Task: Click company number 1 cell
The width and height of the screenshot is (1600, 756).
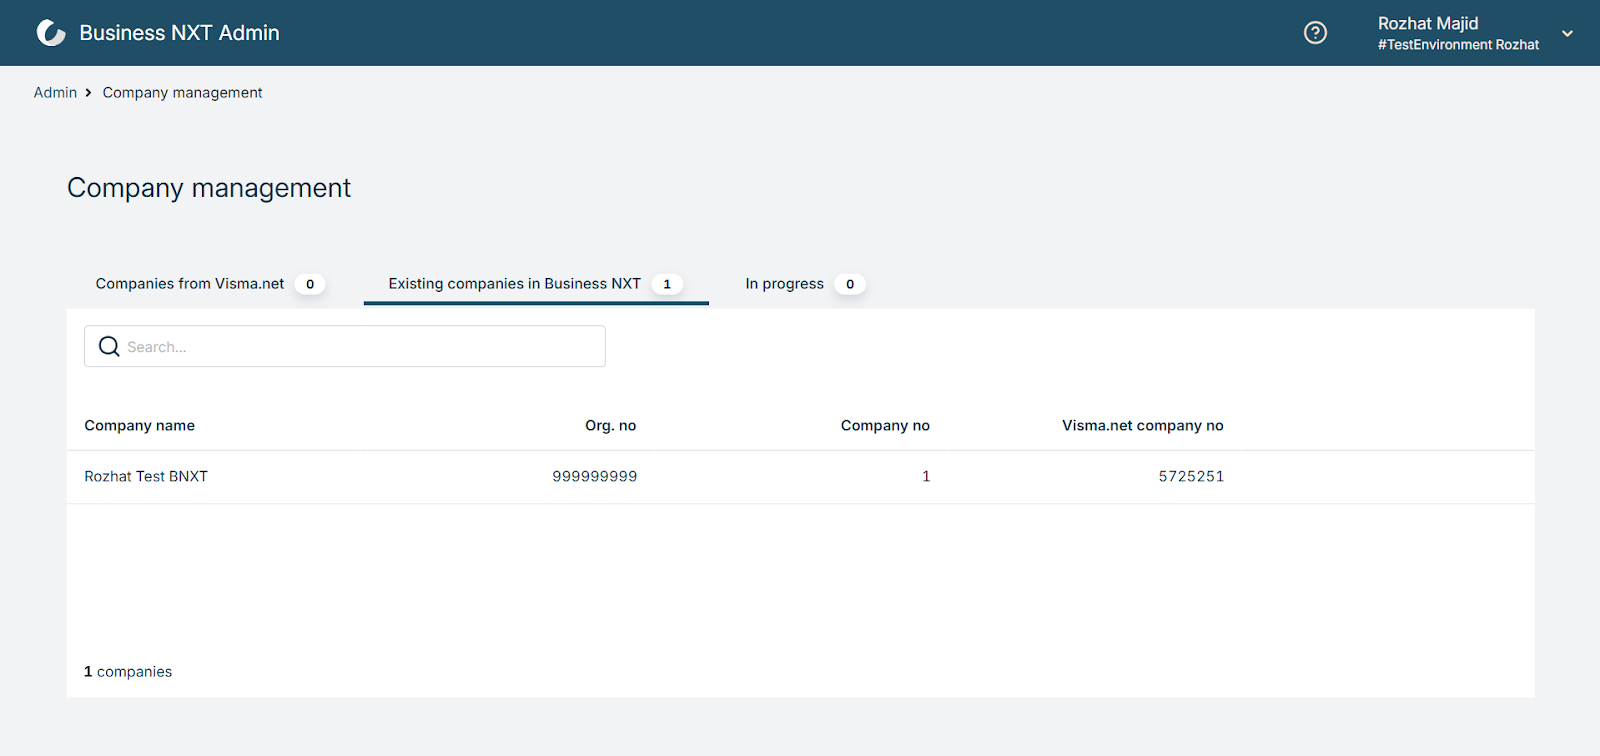Action: [x=926, y=477]
